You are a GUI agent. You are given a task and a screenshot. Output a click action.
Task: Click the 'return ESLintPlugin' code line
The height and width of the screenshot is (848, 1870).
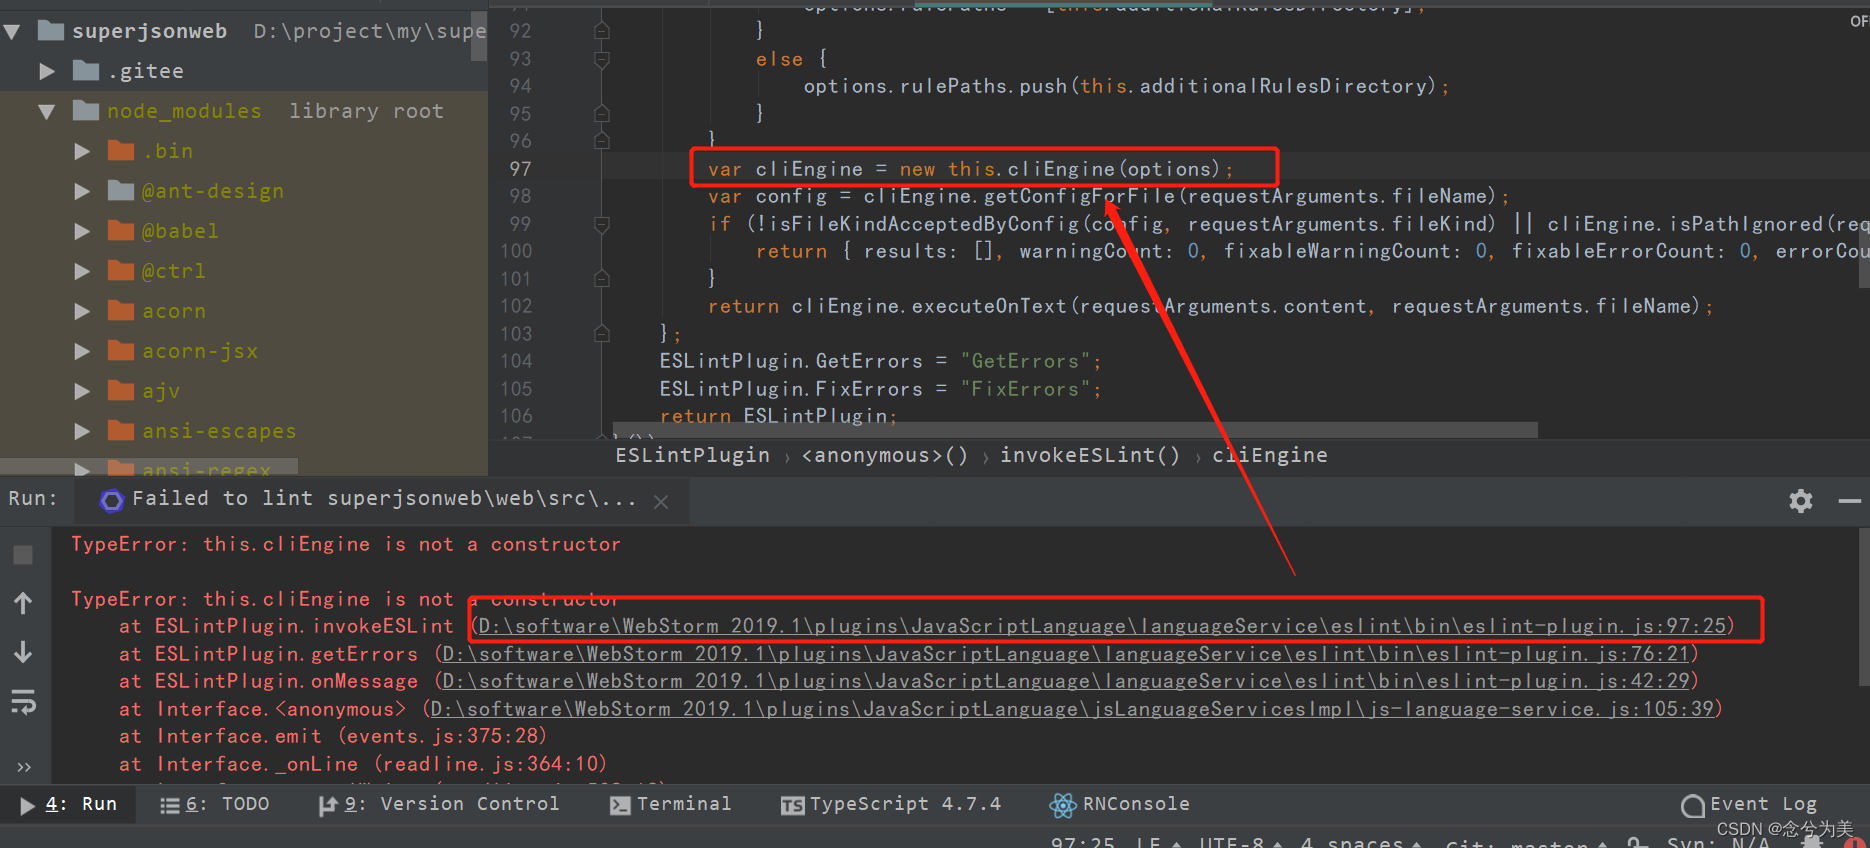point(778,416)
